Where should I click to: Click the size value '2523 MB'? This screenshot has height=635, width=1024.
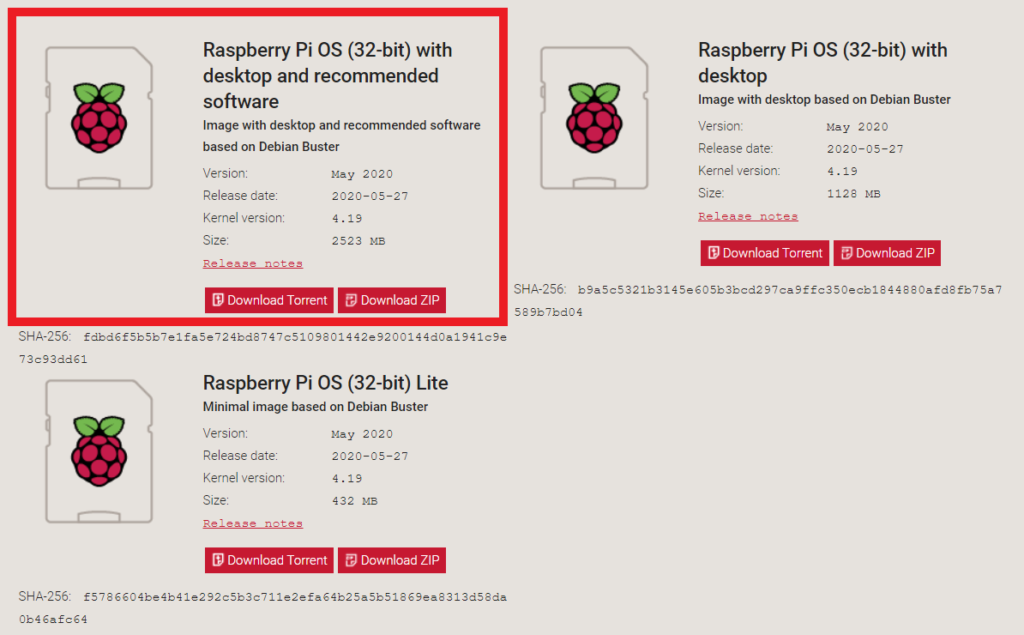[x=358, y=241]
